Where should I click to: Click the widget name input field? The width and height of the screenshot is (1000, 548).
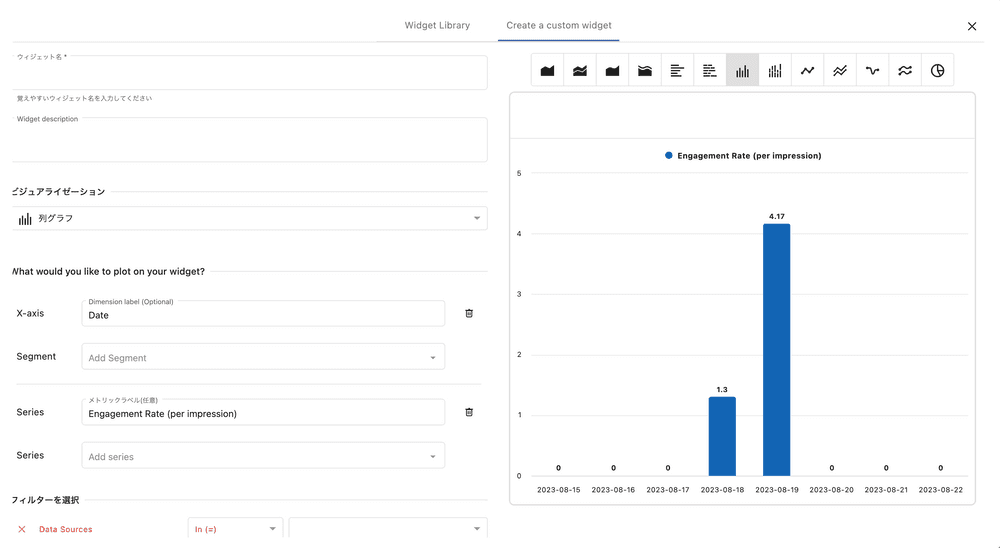pyautogui.click(x=250, y=72)
